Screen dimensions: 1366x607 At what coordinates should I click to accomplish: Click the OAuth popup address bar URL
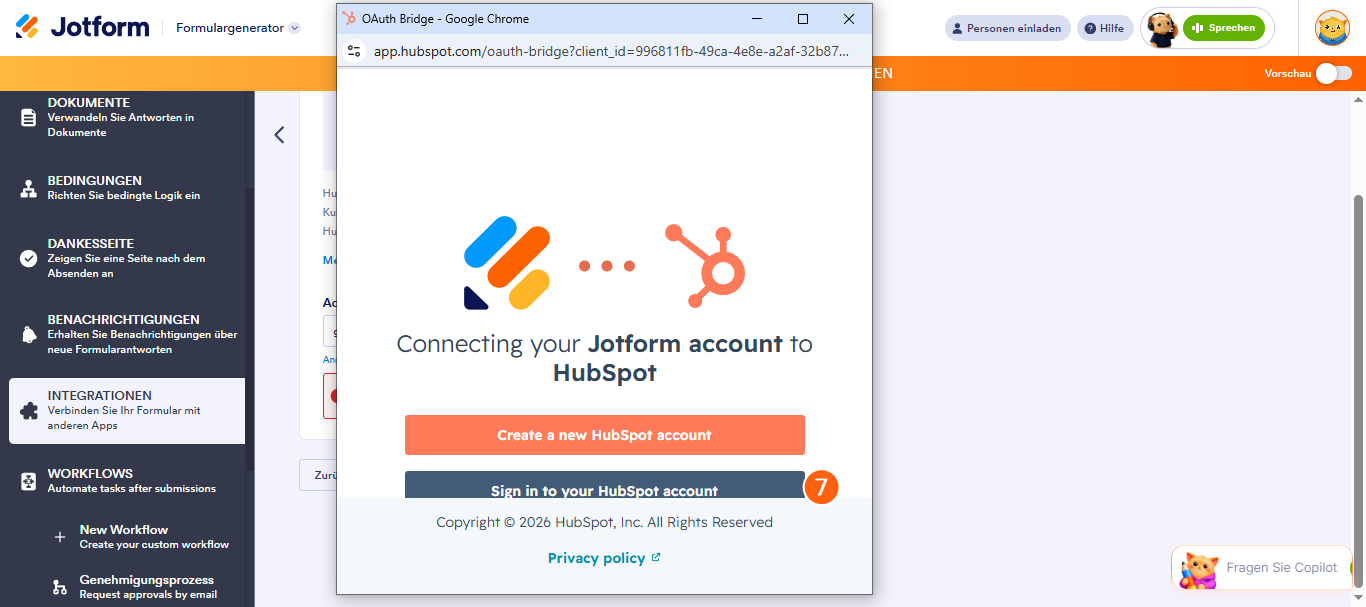click(x=611, y=51)
